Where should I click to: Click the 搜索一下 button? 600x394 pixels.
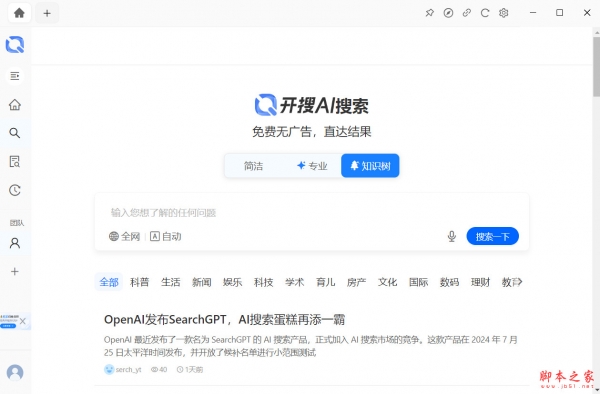[492, 236]
